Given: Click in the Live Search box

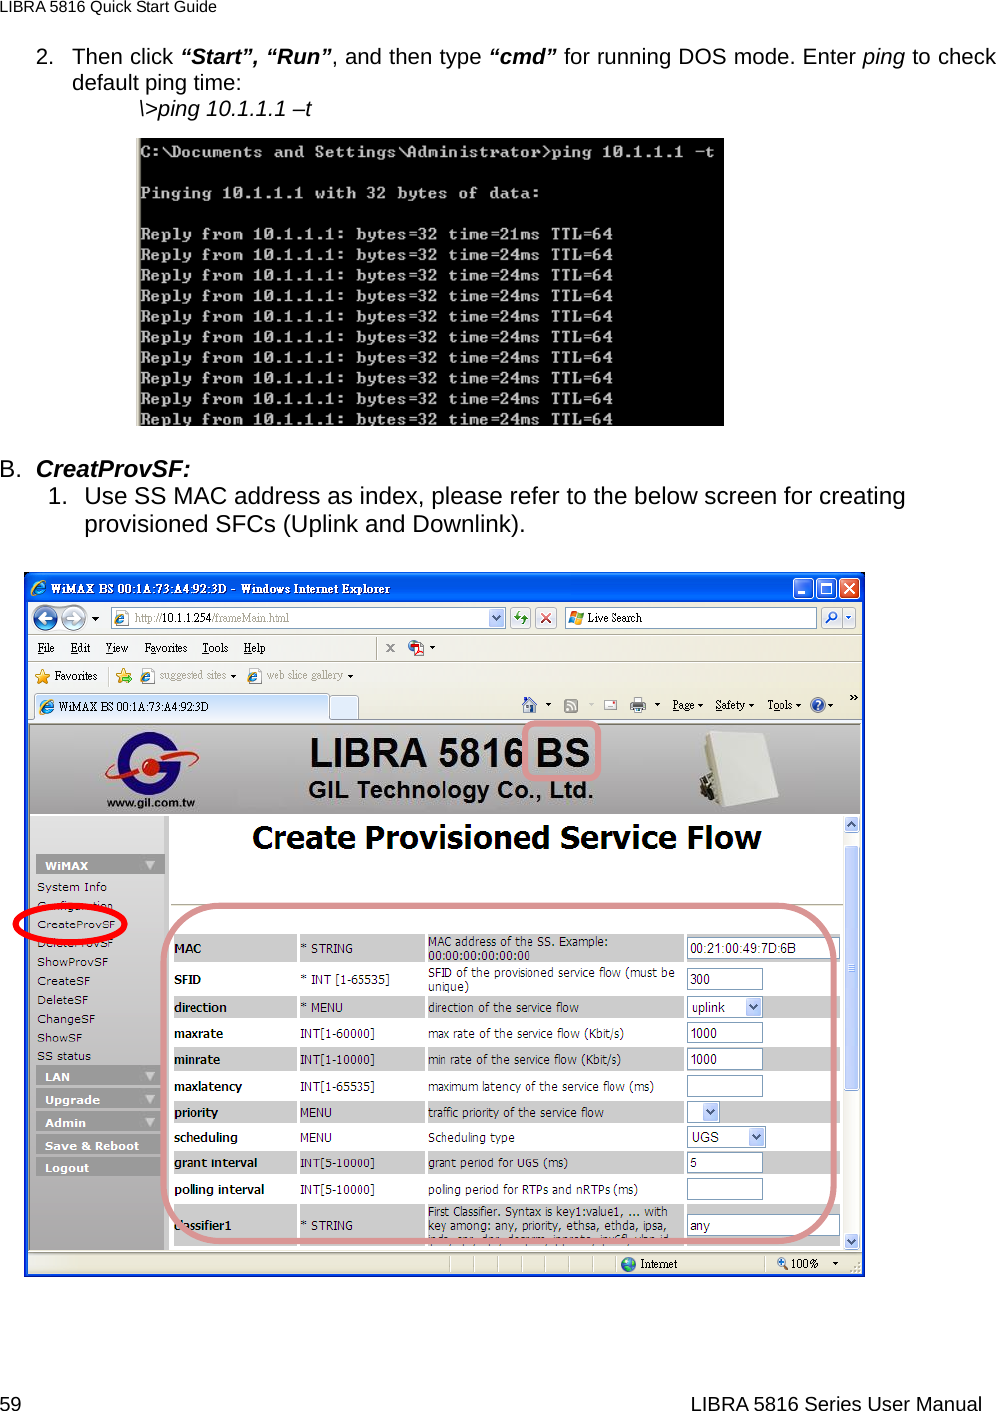Looking at the screenshot, I should point(691,618).
